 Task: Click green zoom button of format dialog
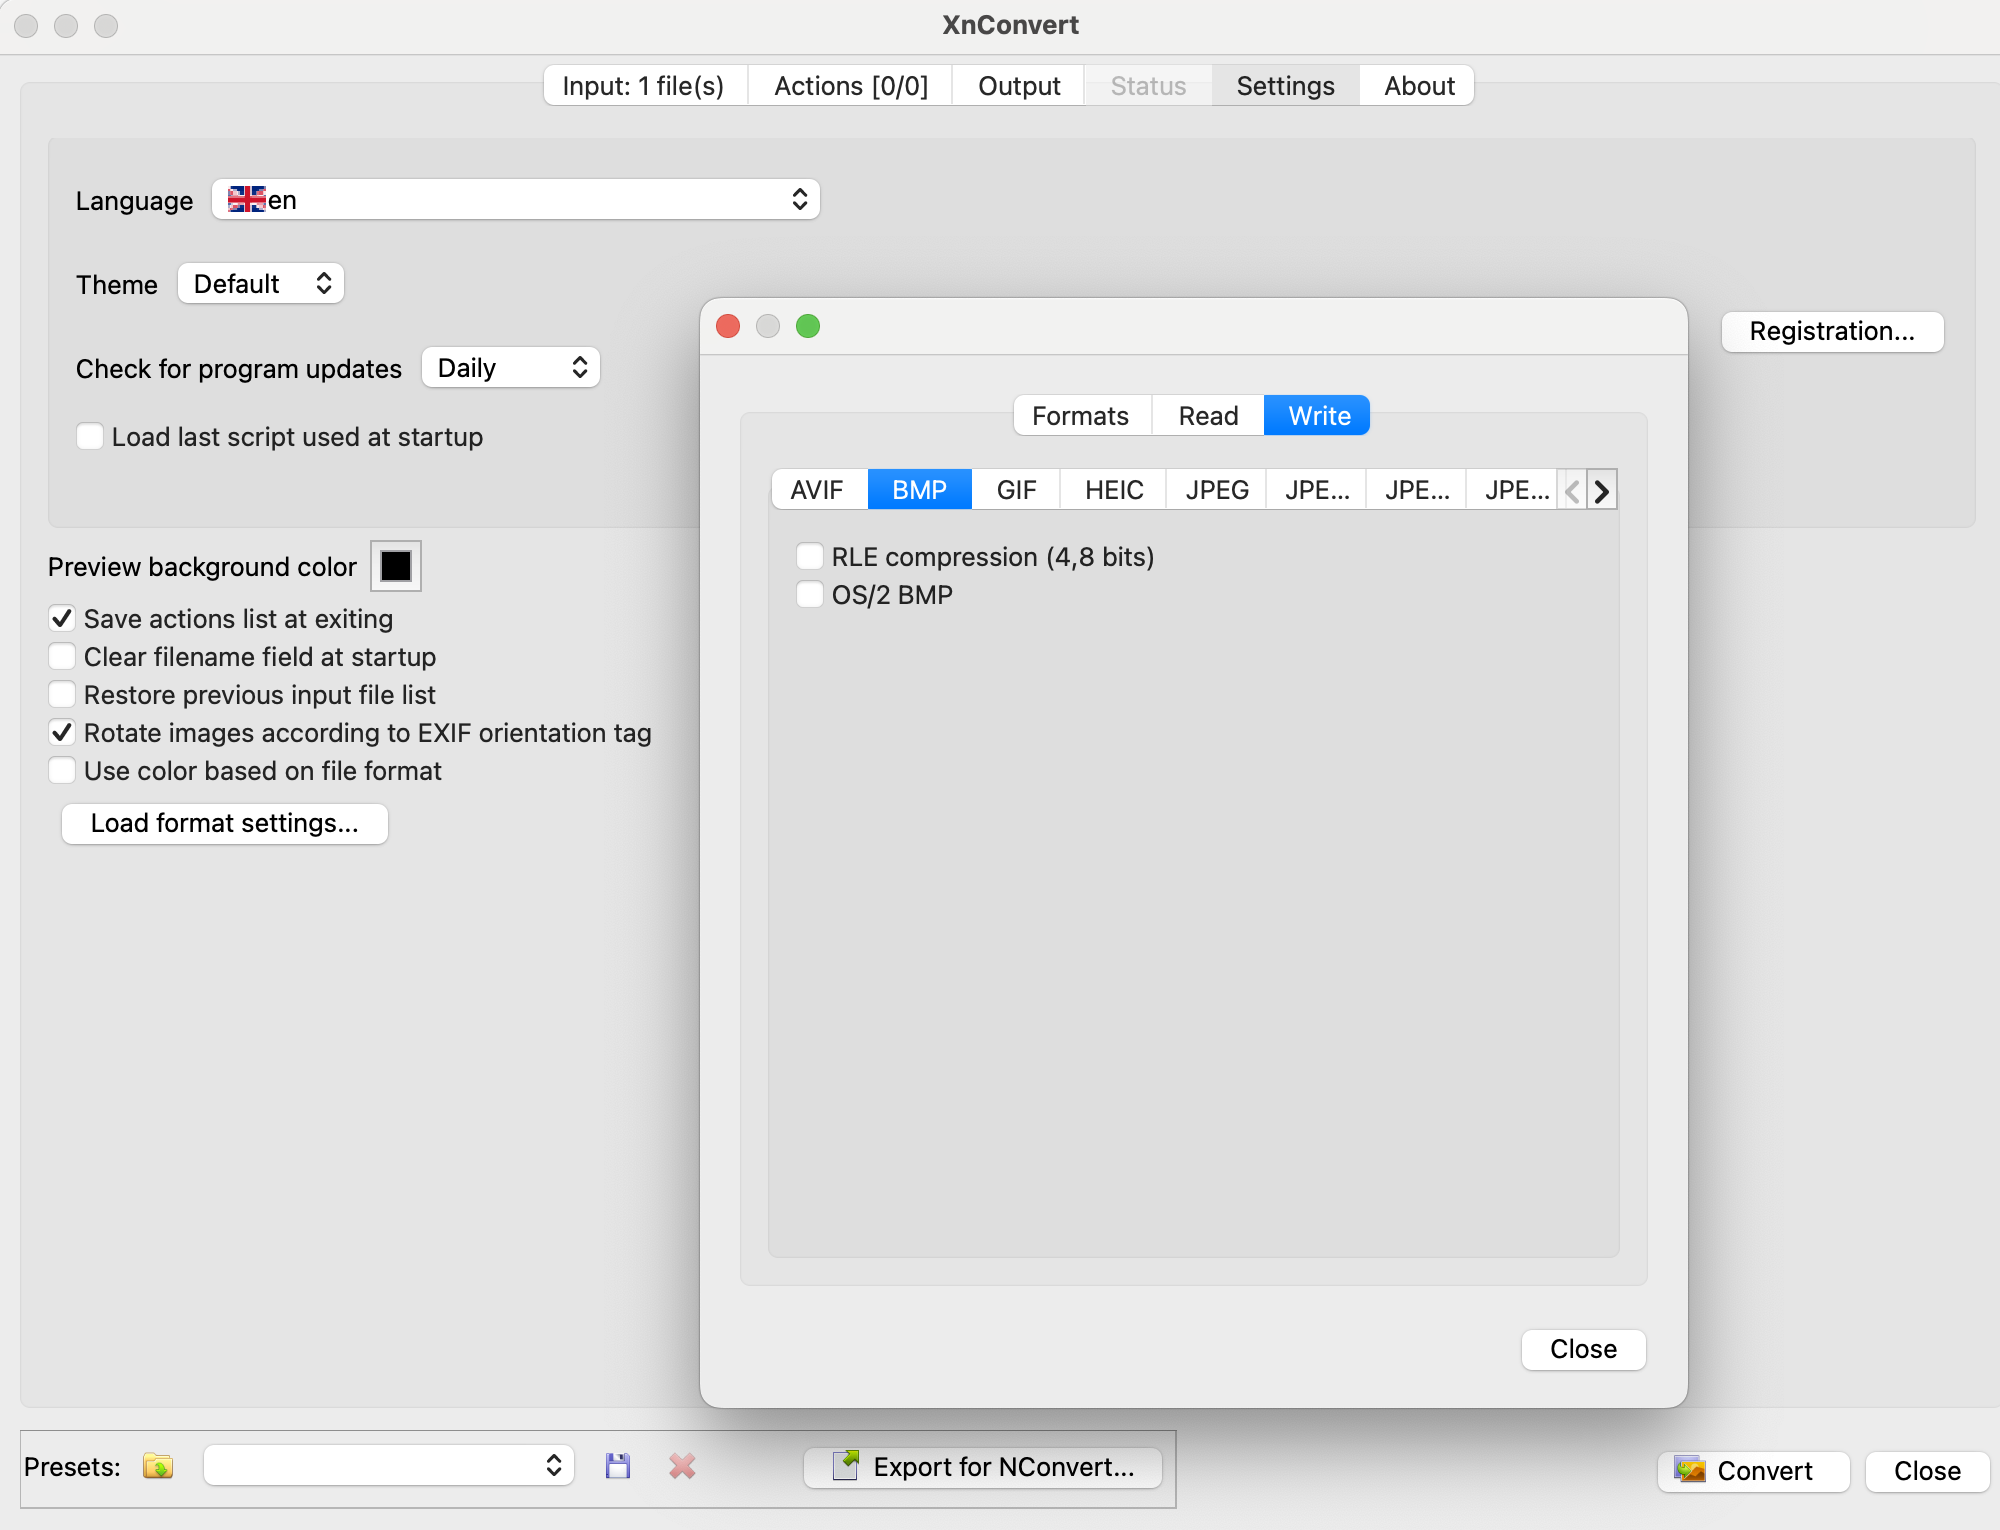pyautogui.click(x=808, y=326)
